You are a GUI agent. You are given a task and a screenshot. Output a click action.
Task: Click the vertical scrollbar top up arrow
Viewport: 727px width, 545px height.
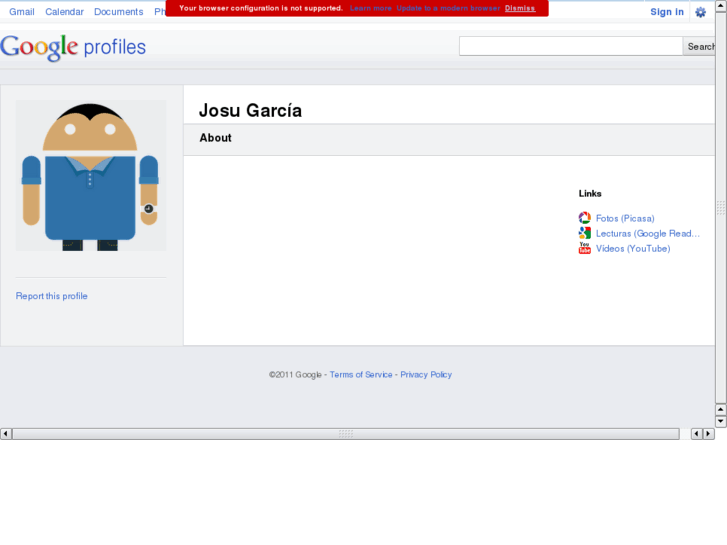[721, 6]
